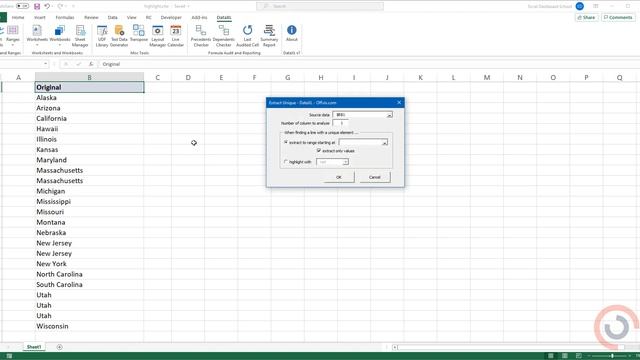The height and width of the screenshot is (360, 640).
Task: Select the DataXL ribbon tab
Action: pos(224,18)
